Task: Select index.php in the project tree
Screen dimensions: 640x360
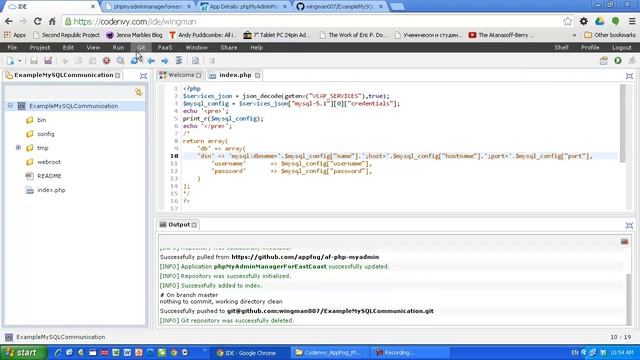Action: (x=51, y=190)
